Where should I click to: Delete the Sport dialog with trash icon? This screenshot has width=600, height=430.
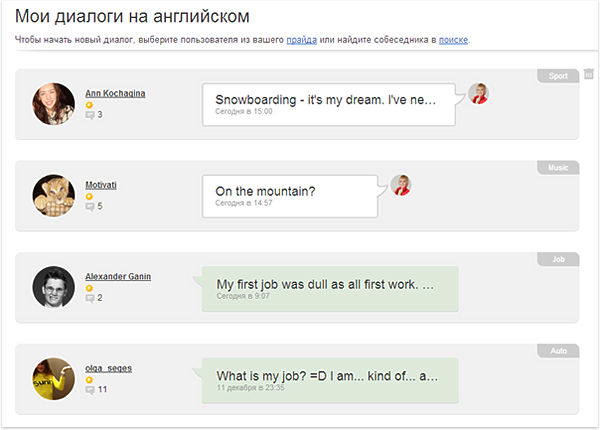[x=589, y=74]
